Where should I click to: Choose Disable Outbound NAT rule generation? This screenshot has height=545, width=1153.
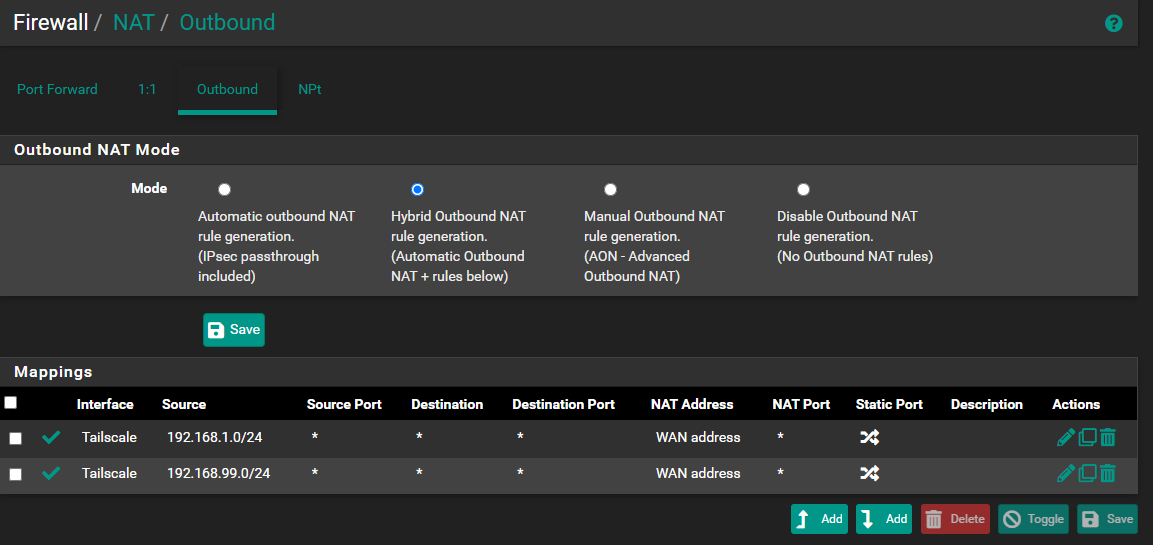pyautogui.click(x=803, y=190)
